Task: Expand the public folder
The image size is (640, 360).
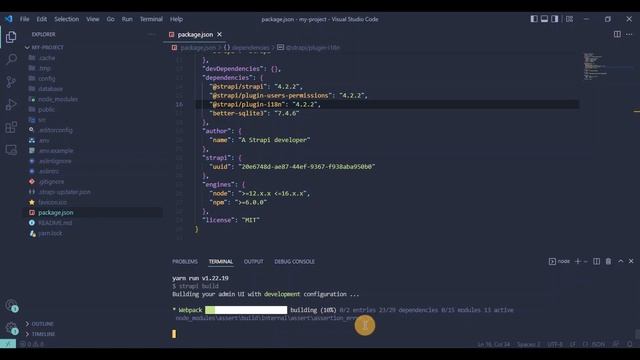Action: point(46,109)
